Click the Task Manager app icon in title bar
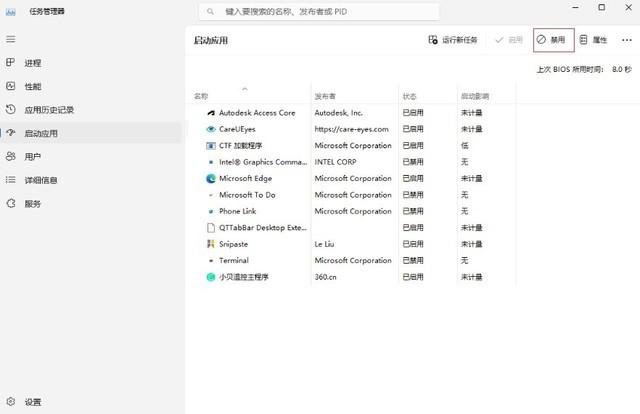This screenshot has height=414, width=640. [11, 11]
